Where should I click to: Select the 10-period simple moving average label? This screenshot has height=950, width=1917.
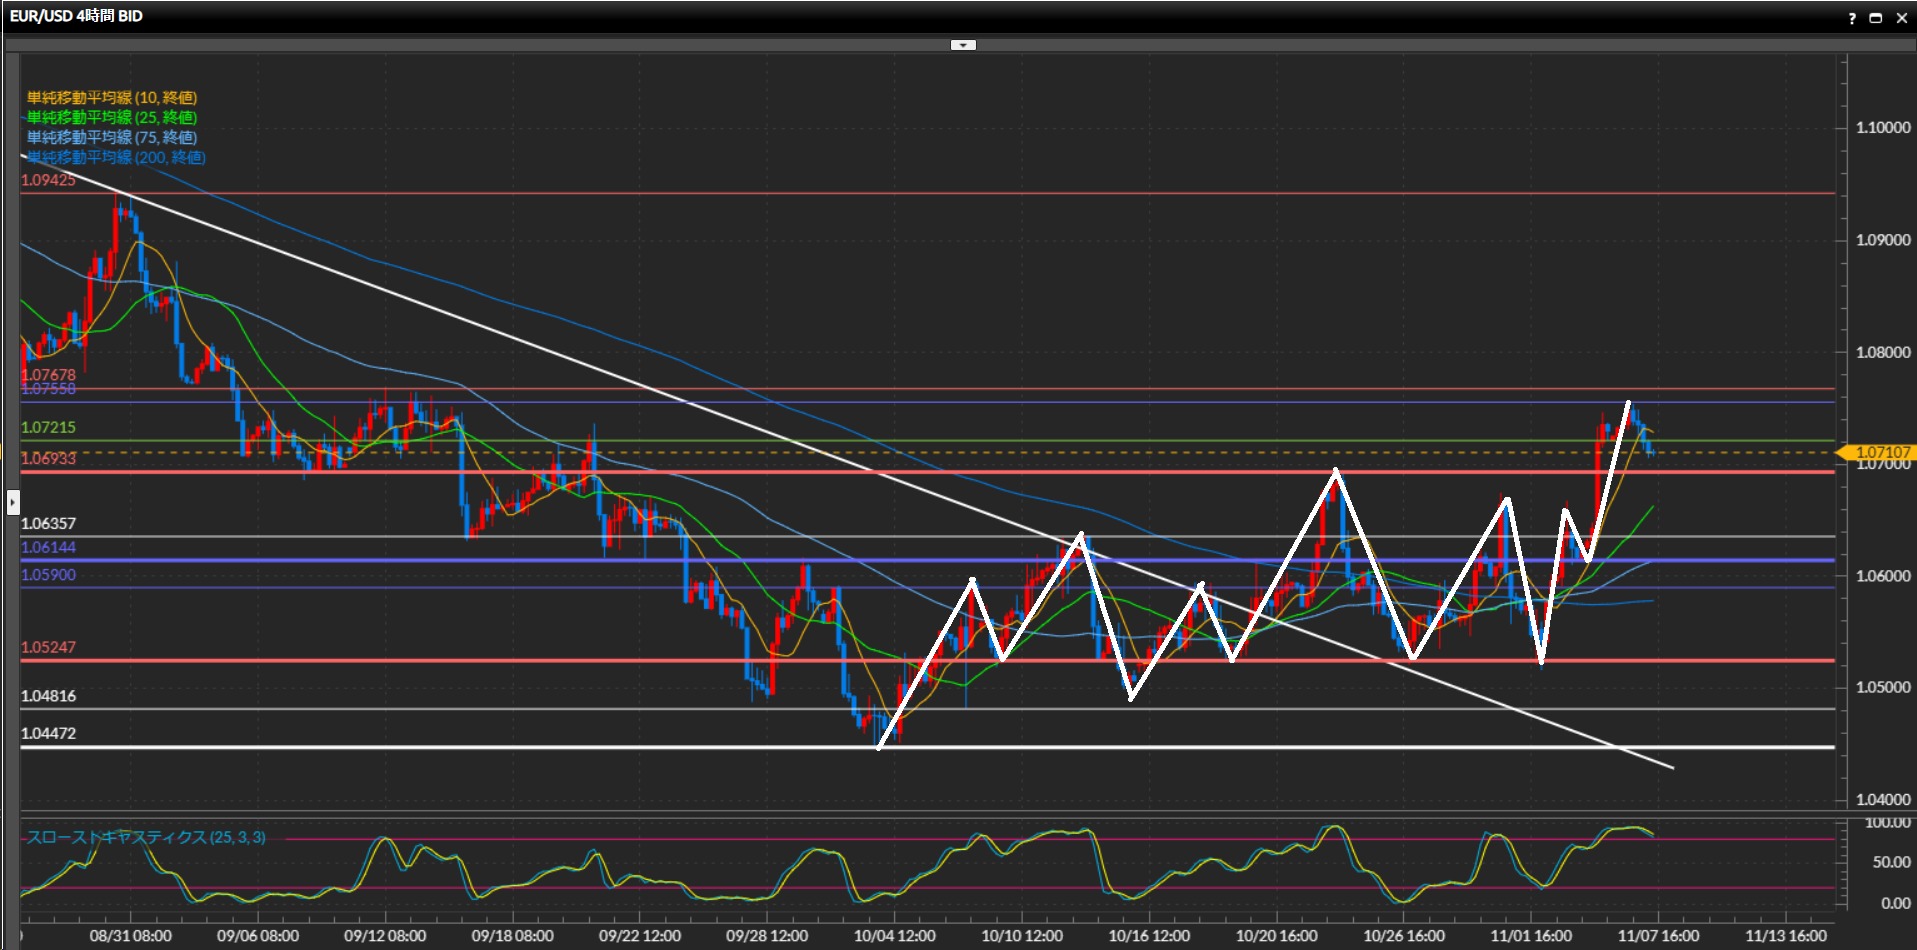[x=112, y=98]
